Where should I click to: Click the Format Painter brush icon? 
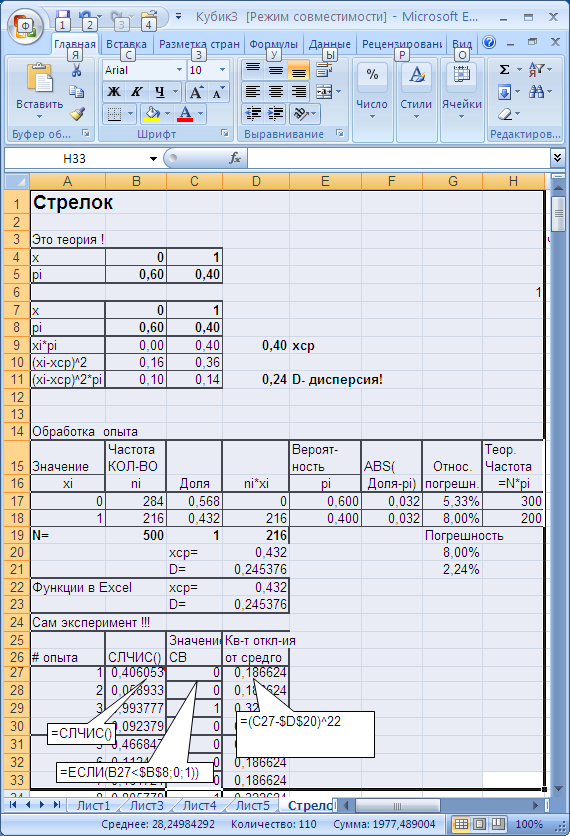77,114
